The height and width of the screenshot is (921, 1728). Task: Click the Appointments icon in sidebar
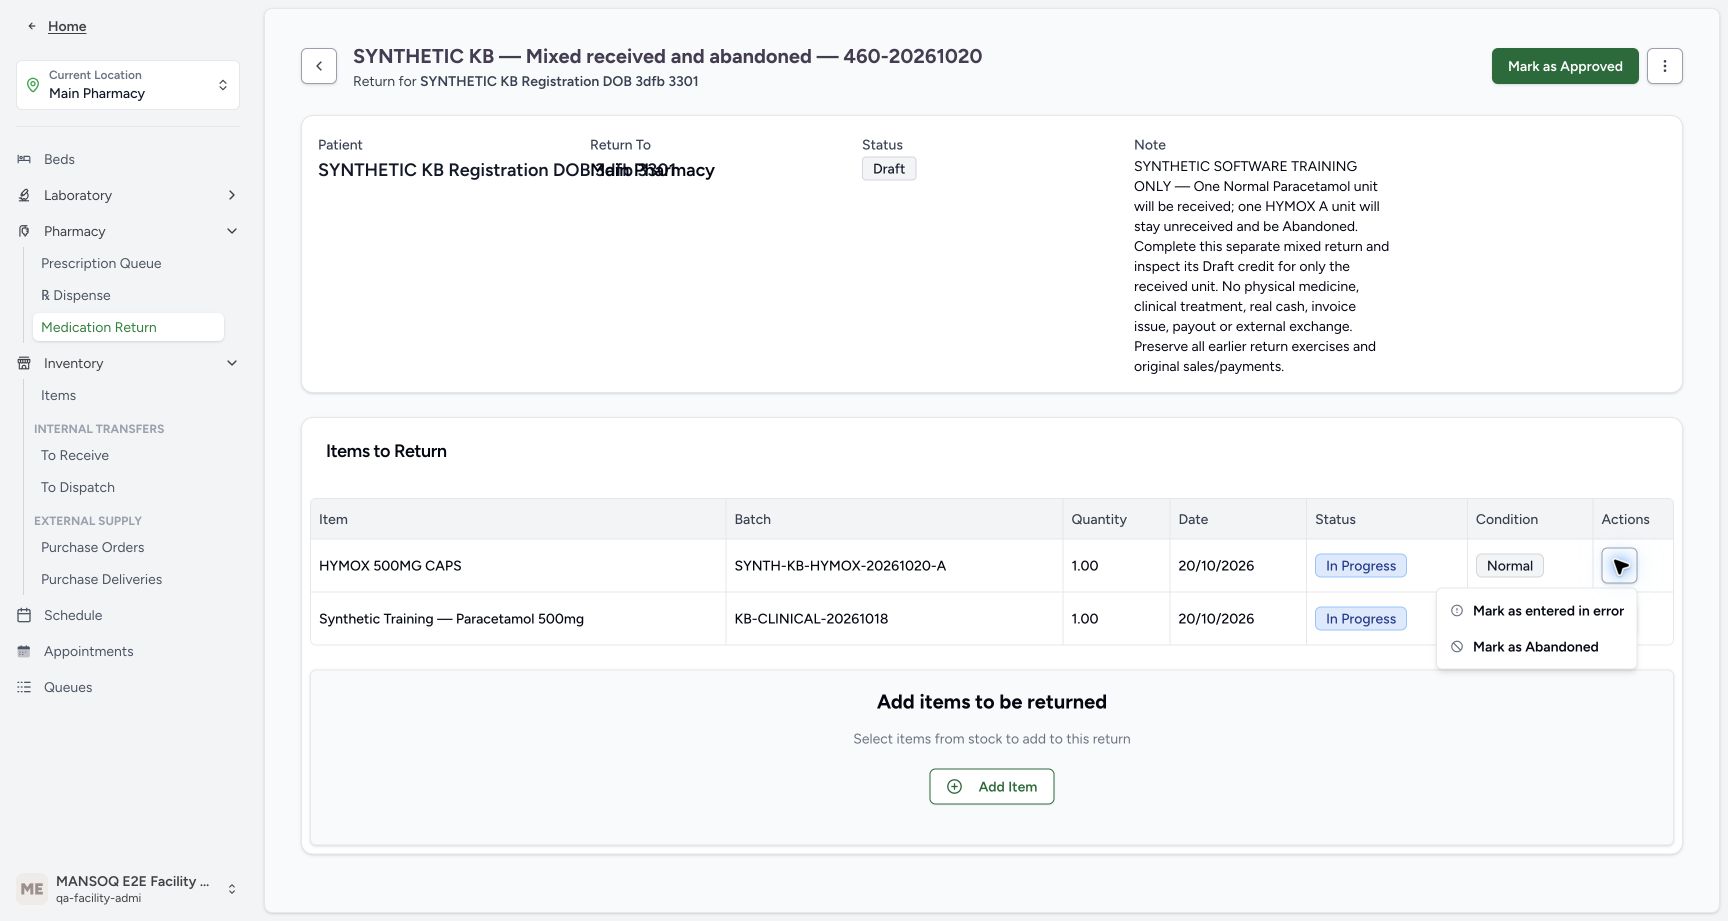(x=24, y=651)
